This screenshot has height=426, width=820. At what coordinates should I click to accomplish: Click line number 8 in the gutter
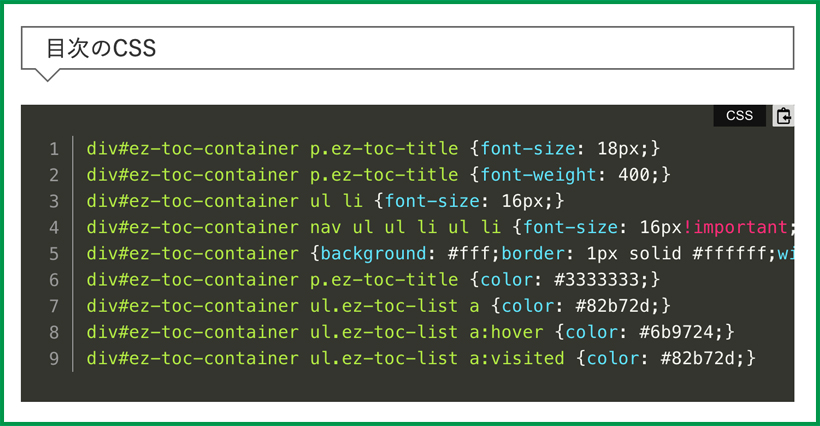pos(54,331)
